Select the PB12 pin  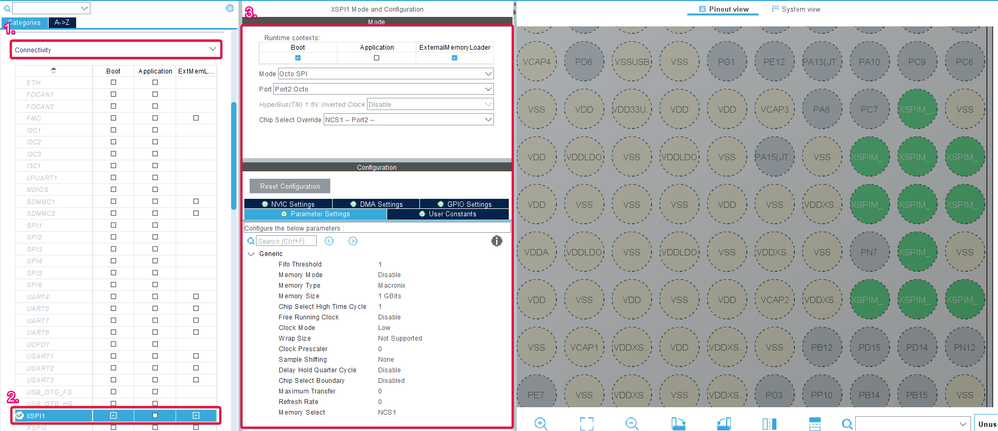tap(821, 348)
